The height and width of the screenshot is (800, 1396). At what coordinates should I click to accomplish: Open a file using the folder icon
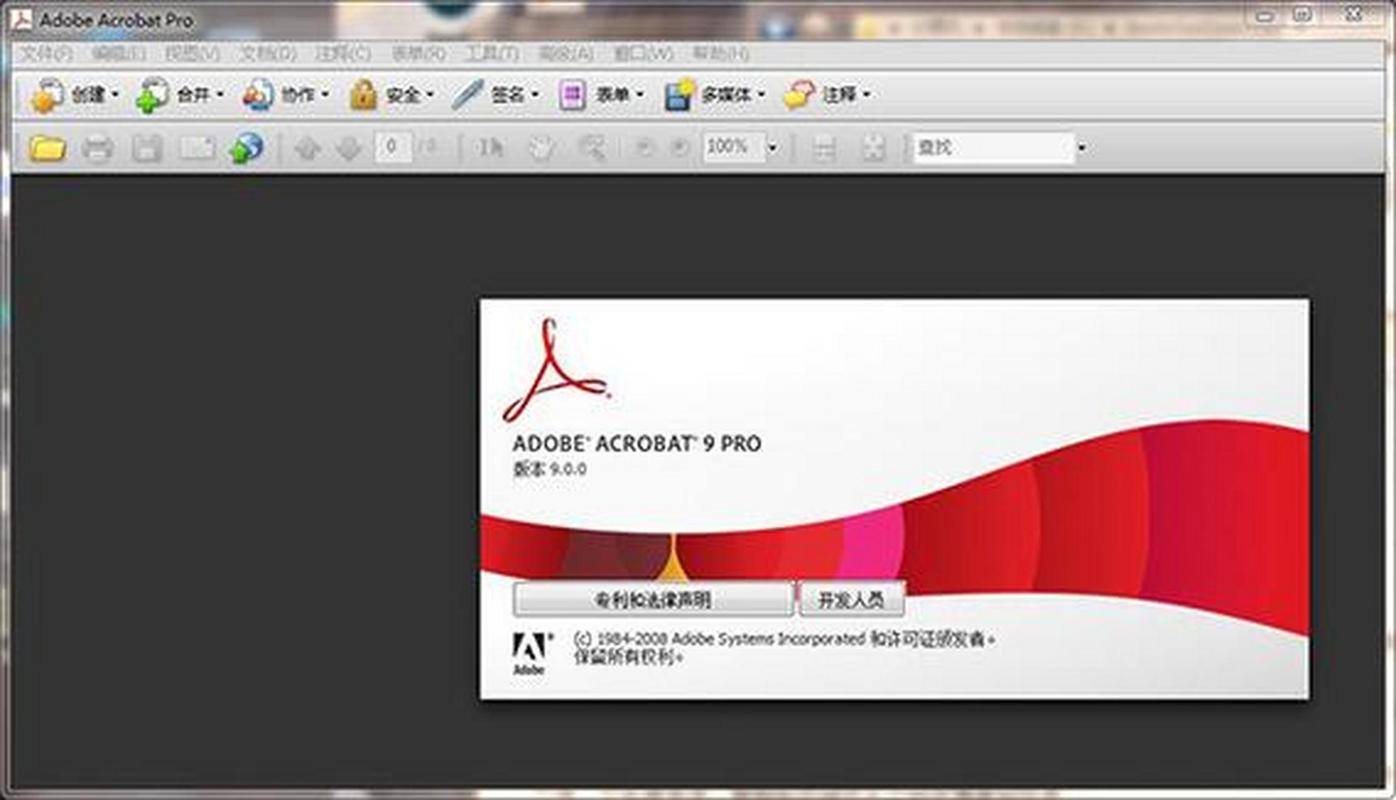(x=45, y=147)
